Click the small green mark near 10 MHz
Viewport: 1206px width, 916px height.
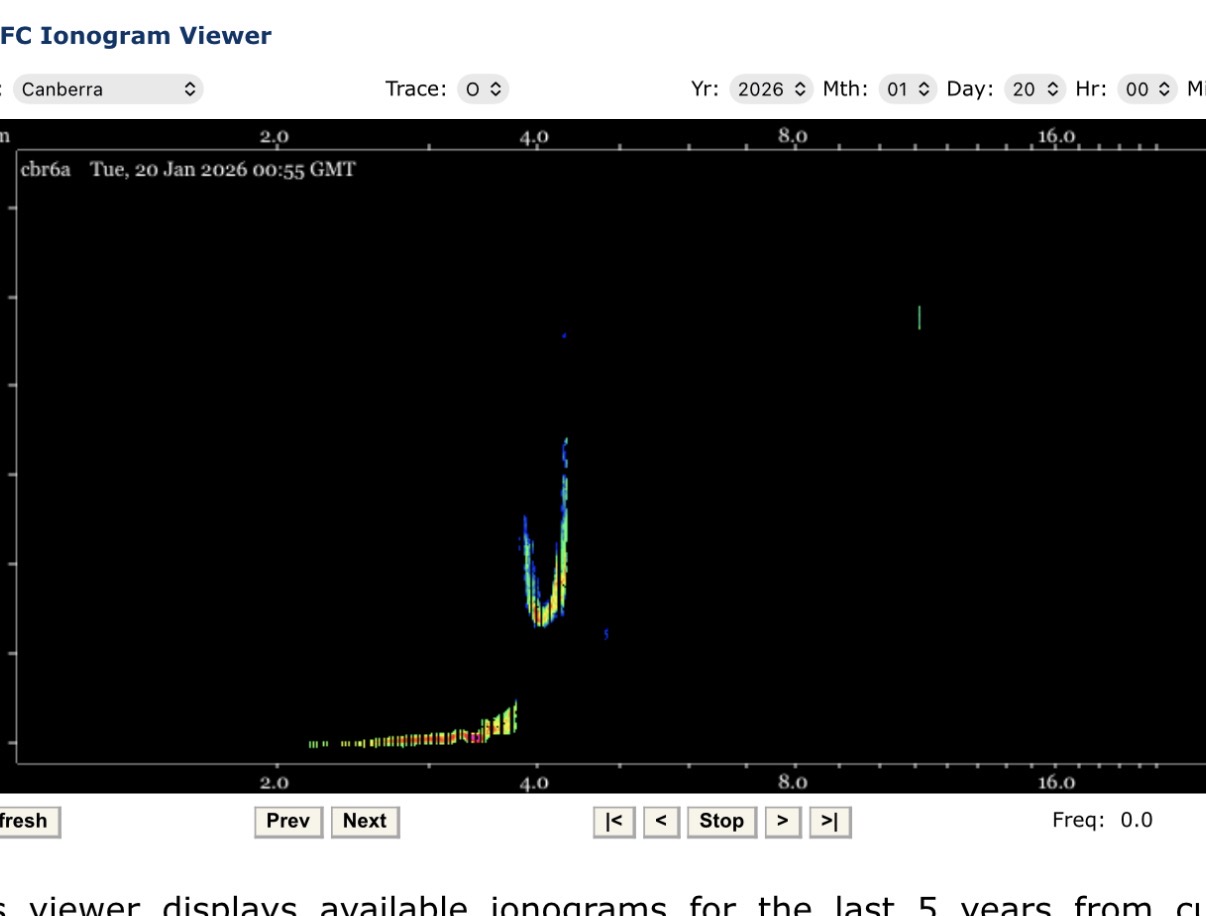tap(919, 317)
